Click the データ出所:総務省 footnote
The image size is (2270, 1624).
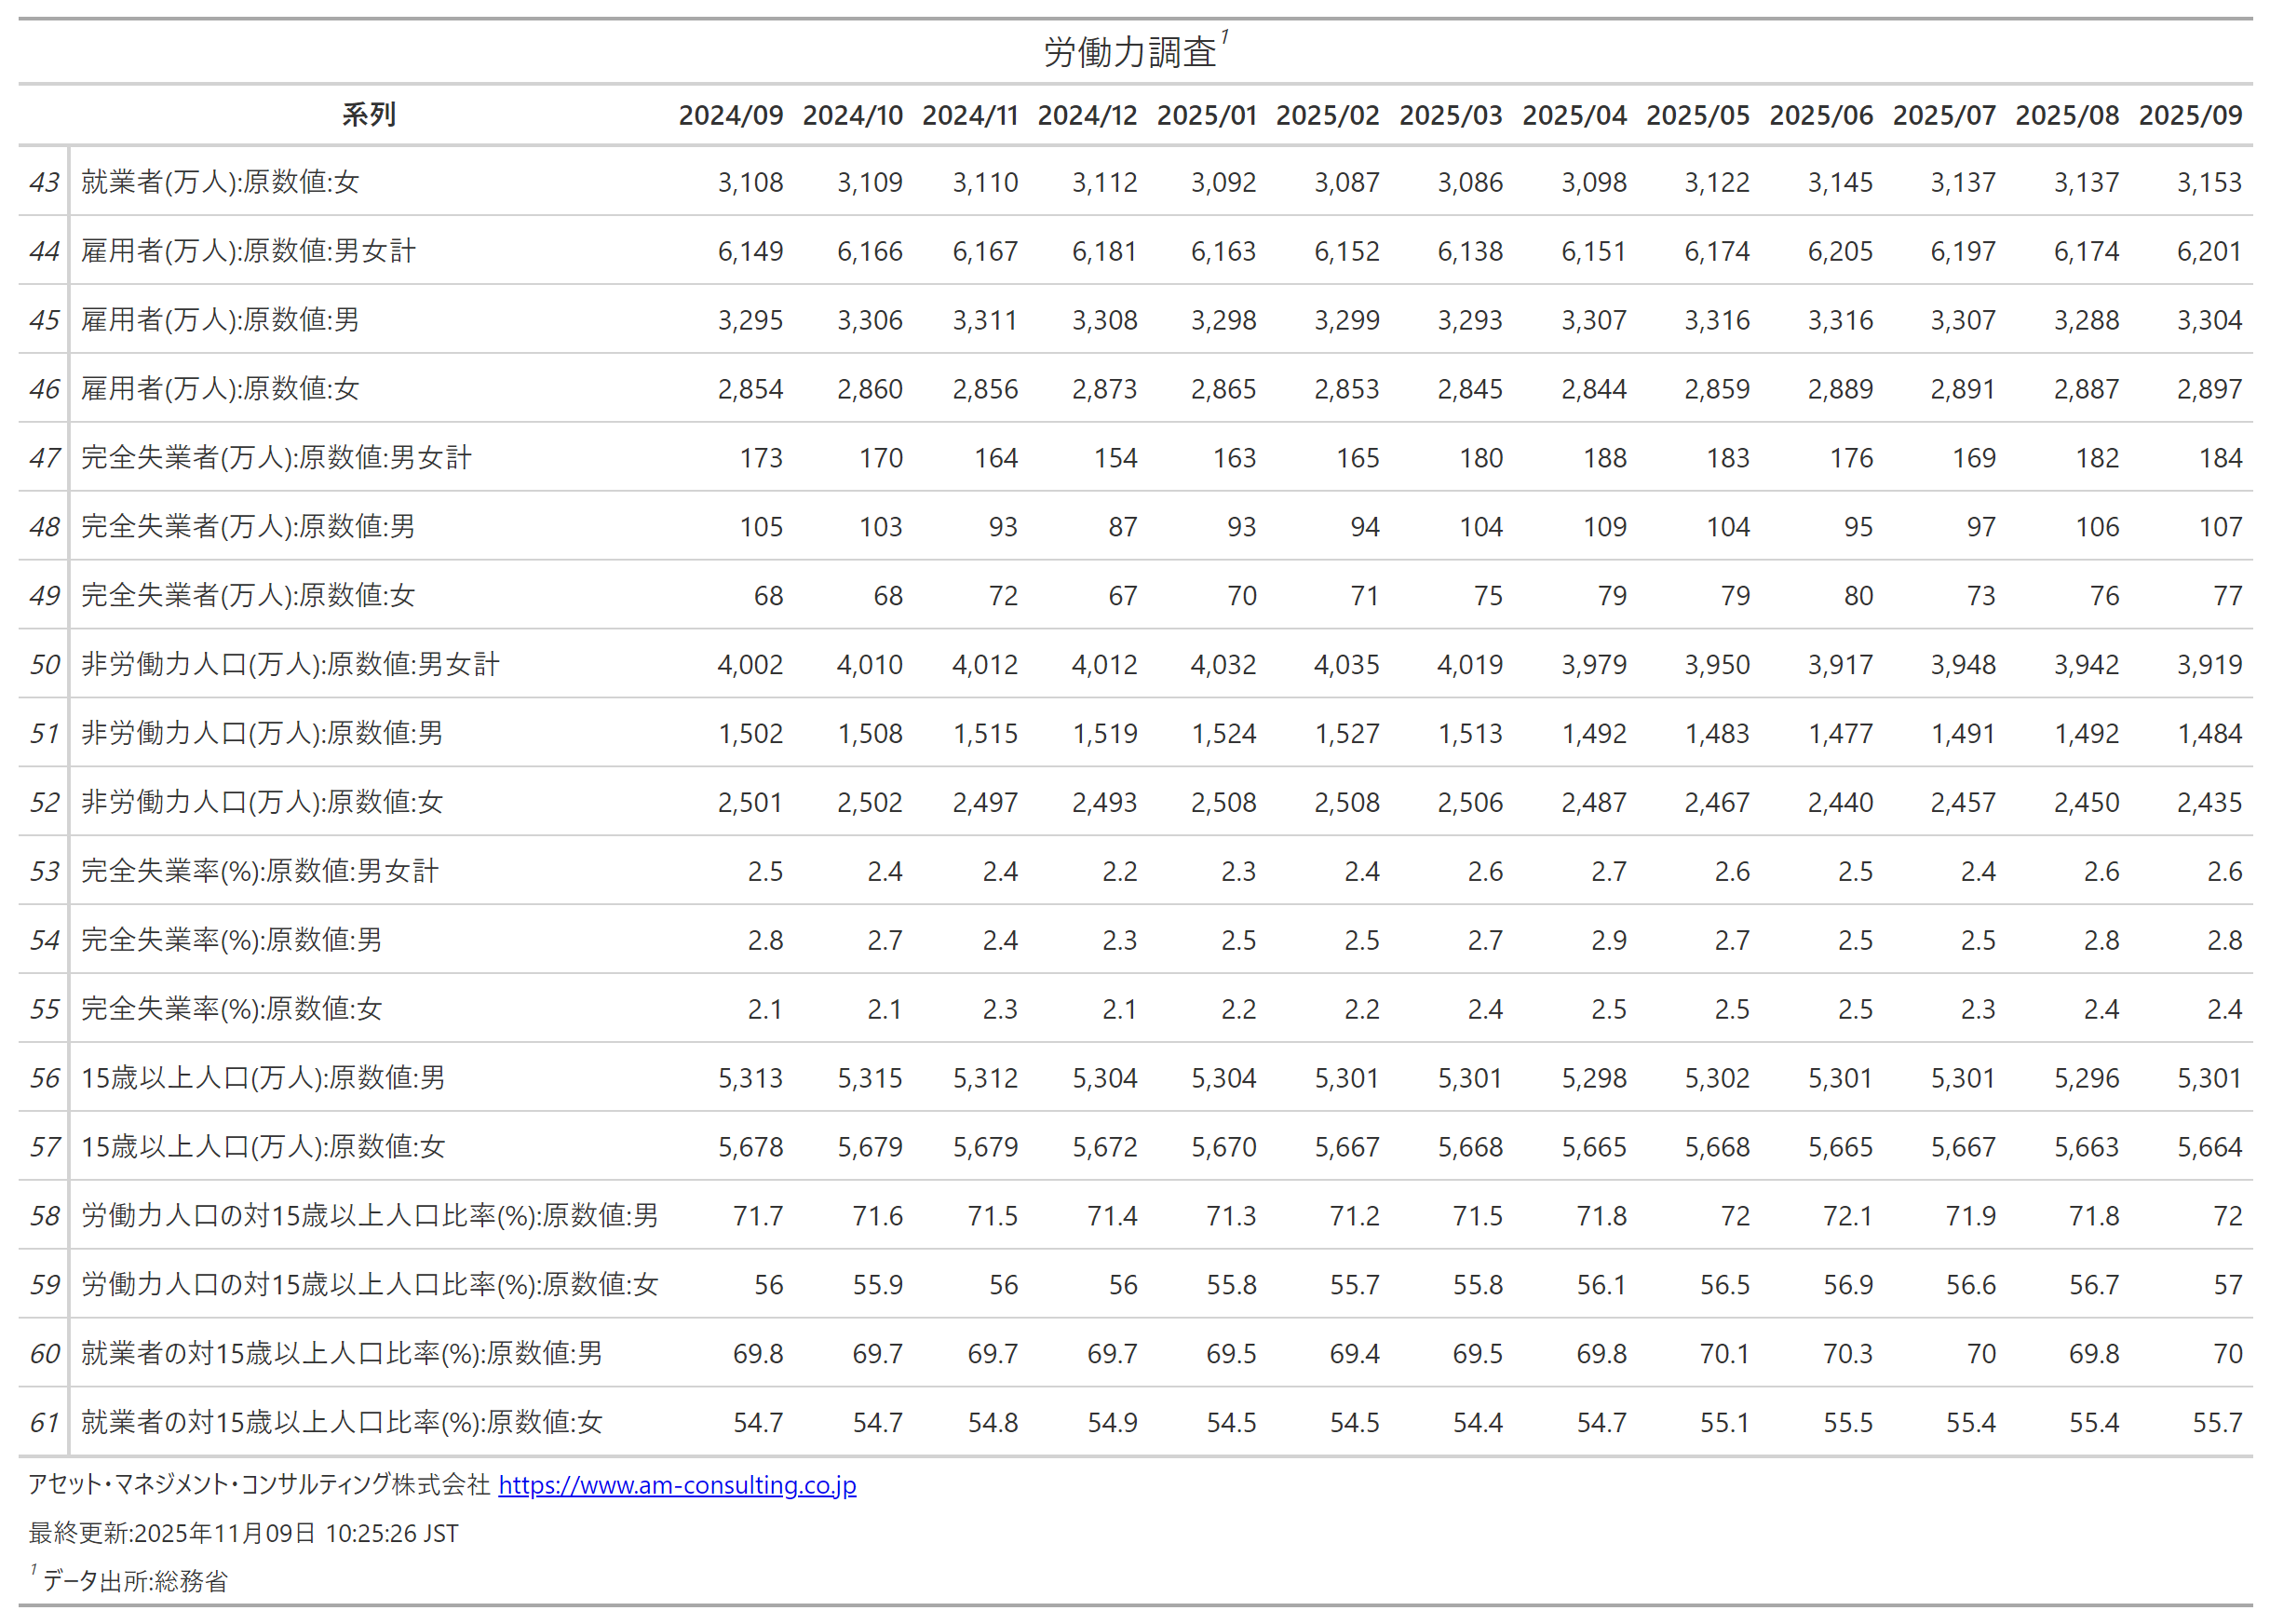[x=135, y=1581]
